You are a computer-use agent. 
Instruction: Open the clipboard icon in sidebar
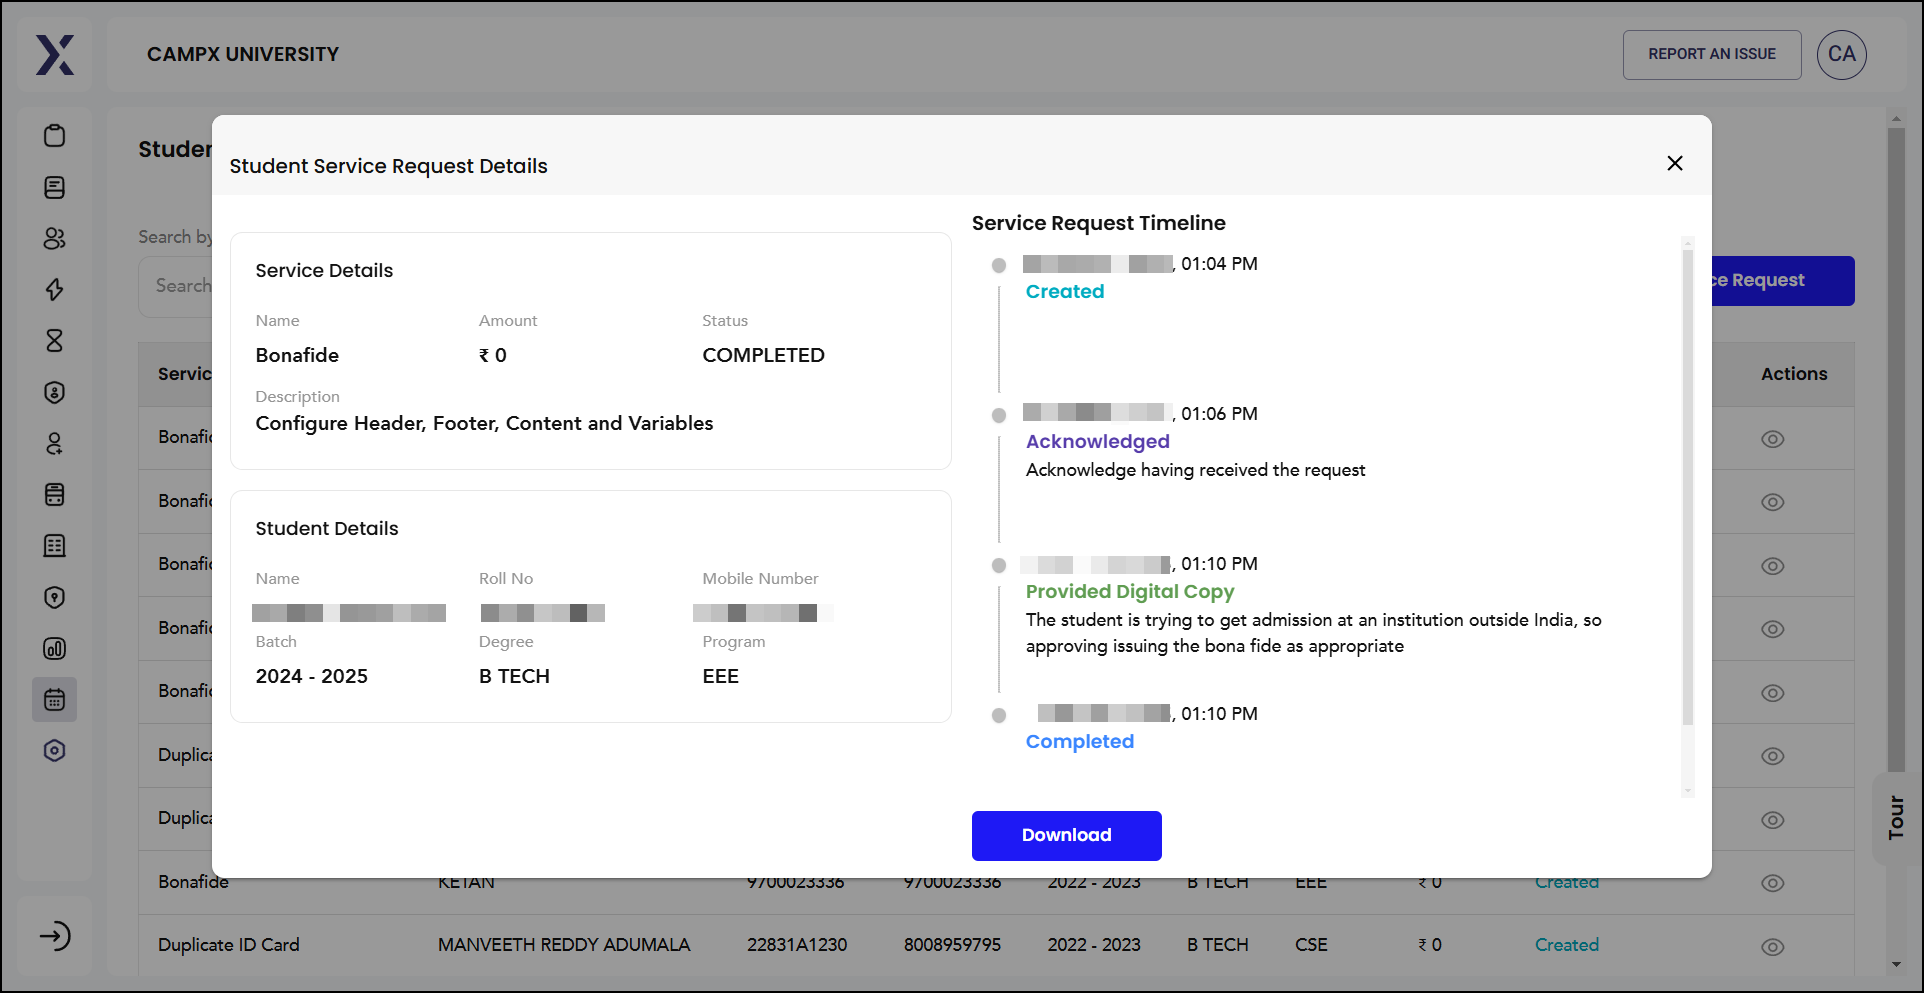[x=55, y=136]
